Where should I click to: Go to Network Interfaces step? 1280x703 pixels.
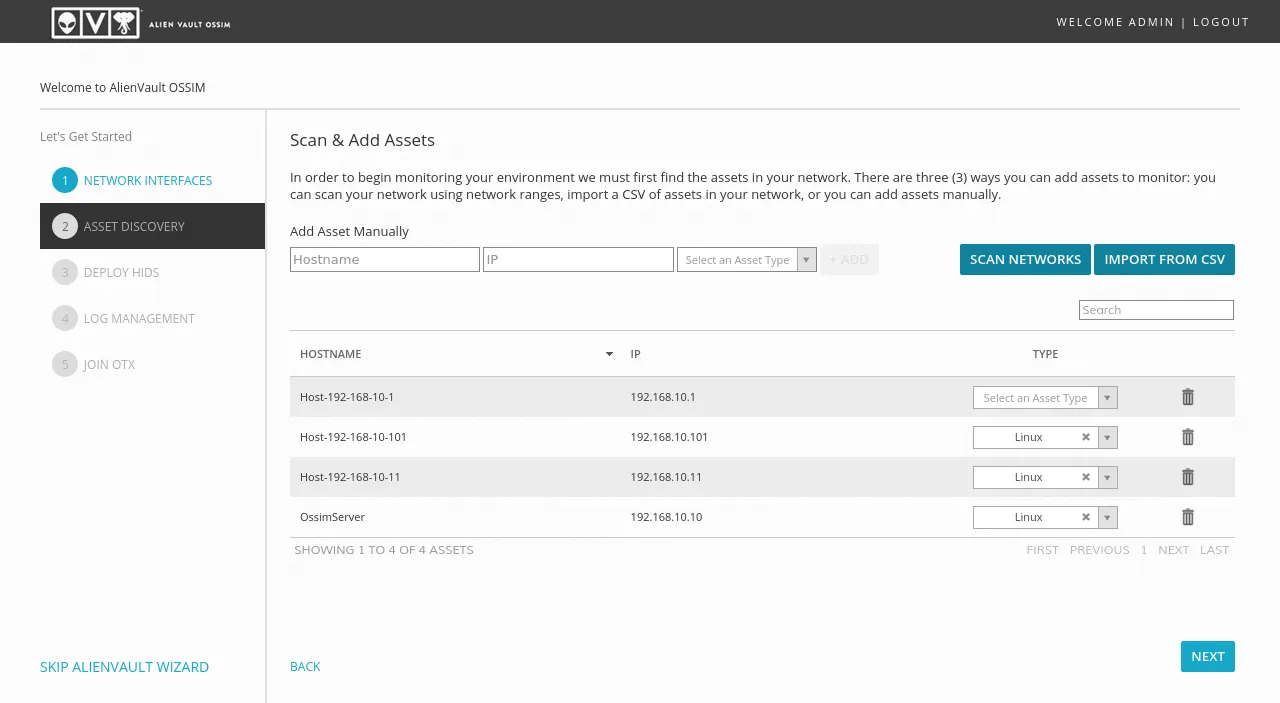click(147, 181)
